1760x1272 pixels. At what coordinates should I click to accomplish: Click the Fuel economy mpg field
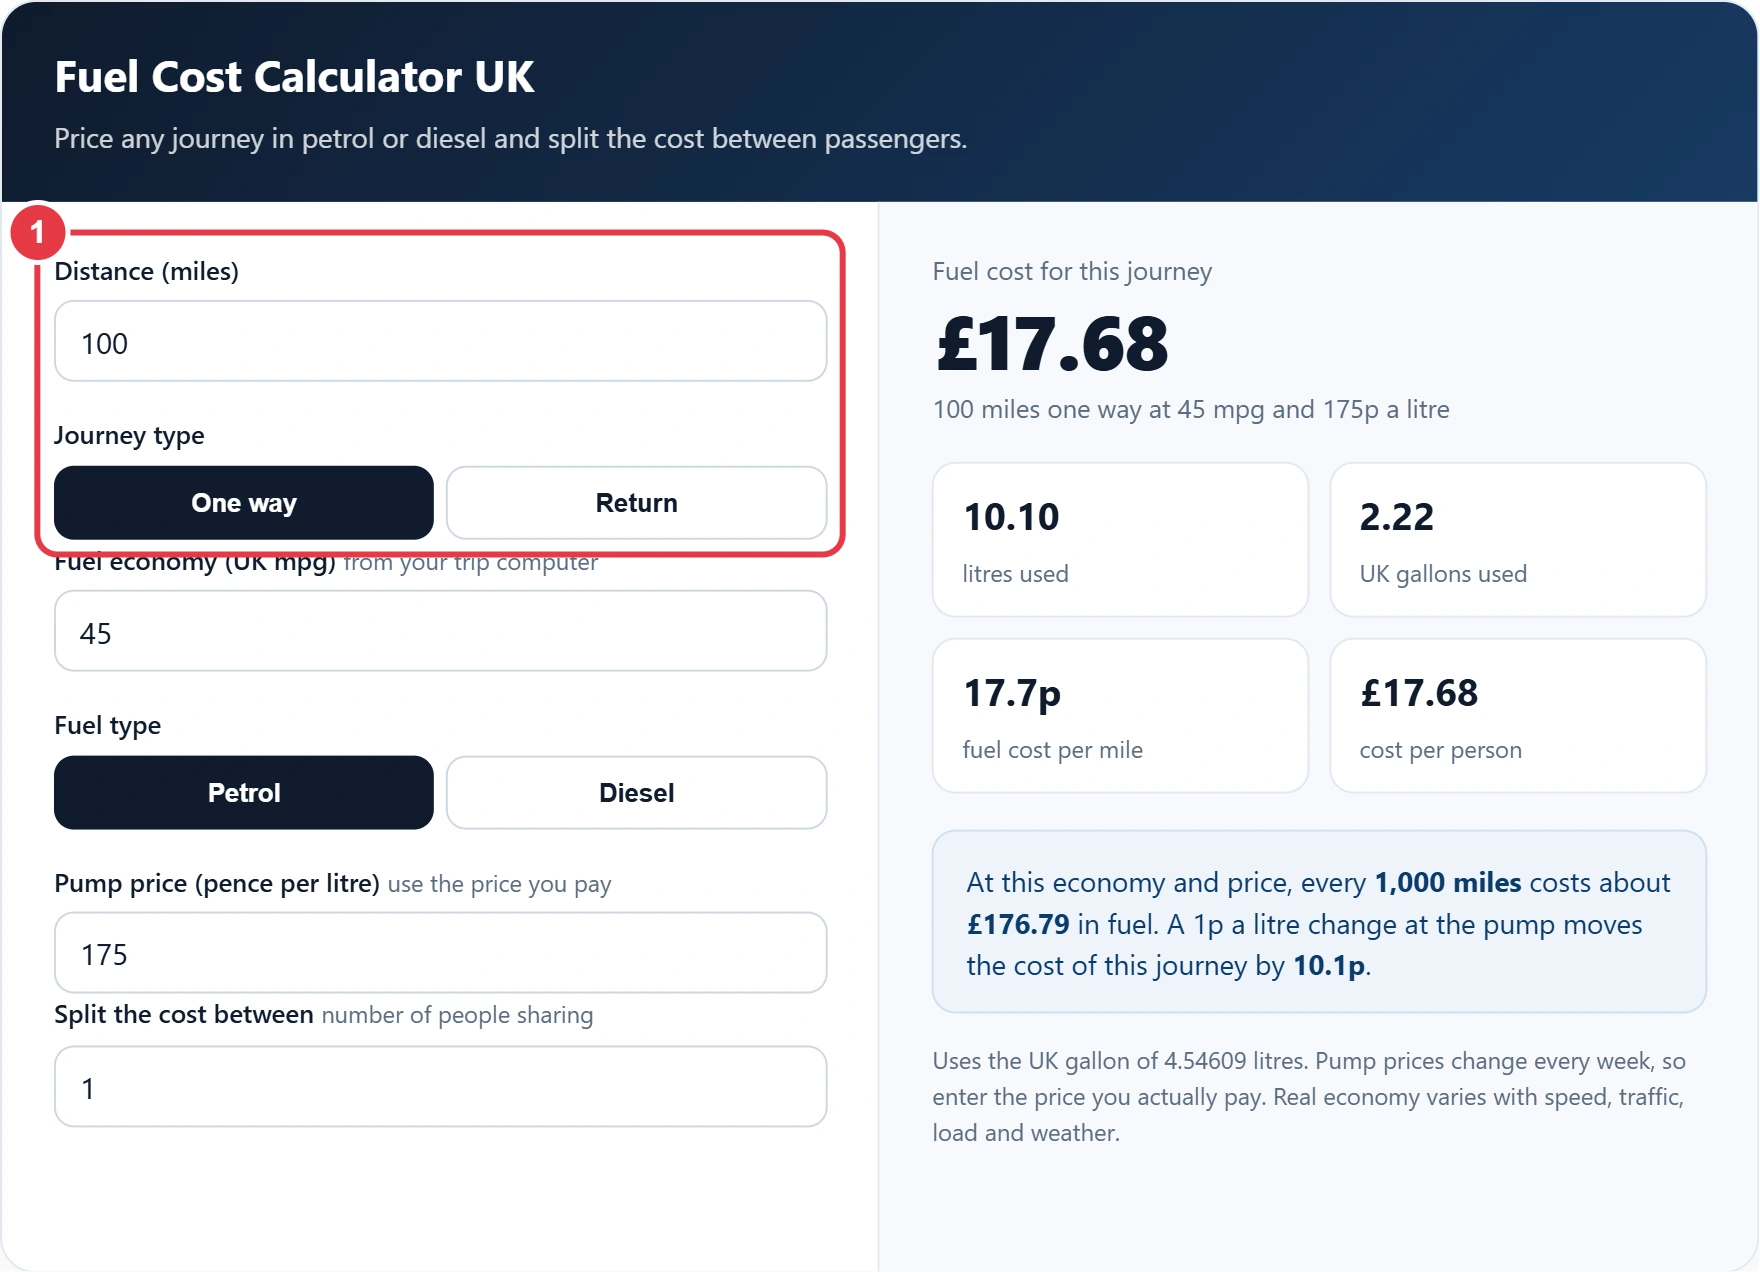[x=440, y=631]
